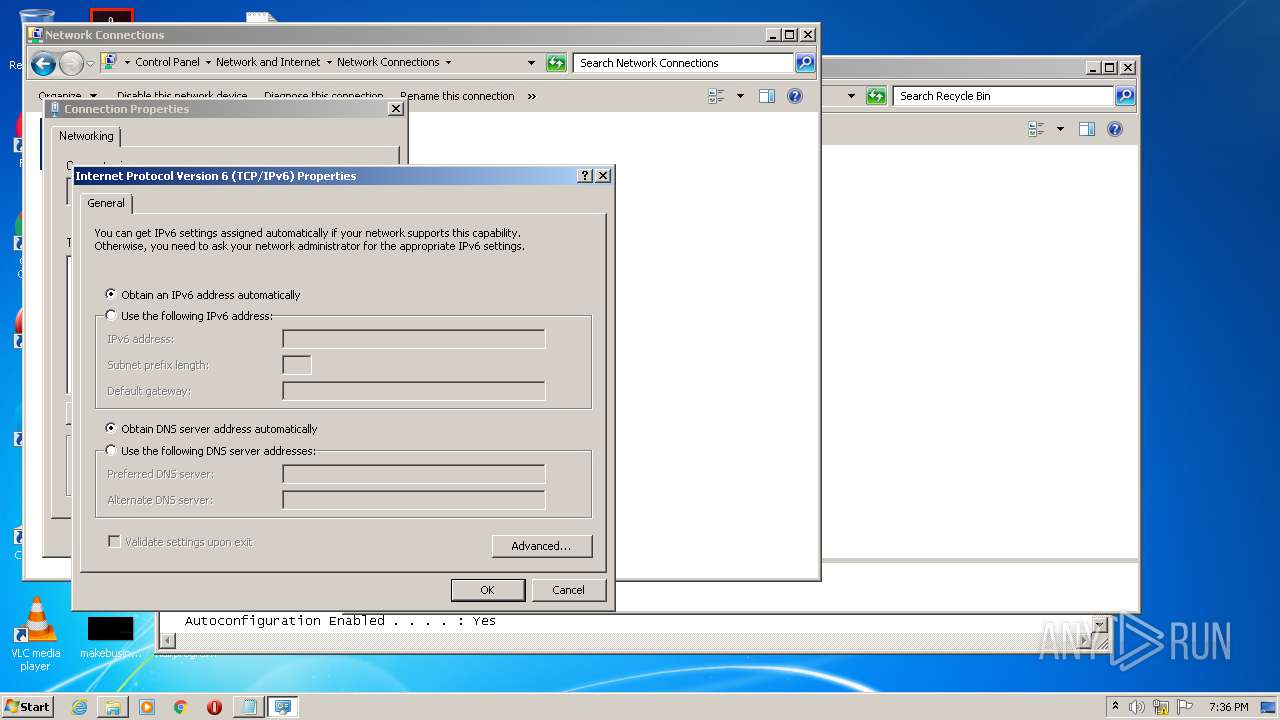1280x720 pixels.
Task: Select the General tab
Action: (106, 203)
